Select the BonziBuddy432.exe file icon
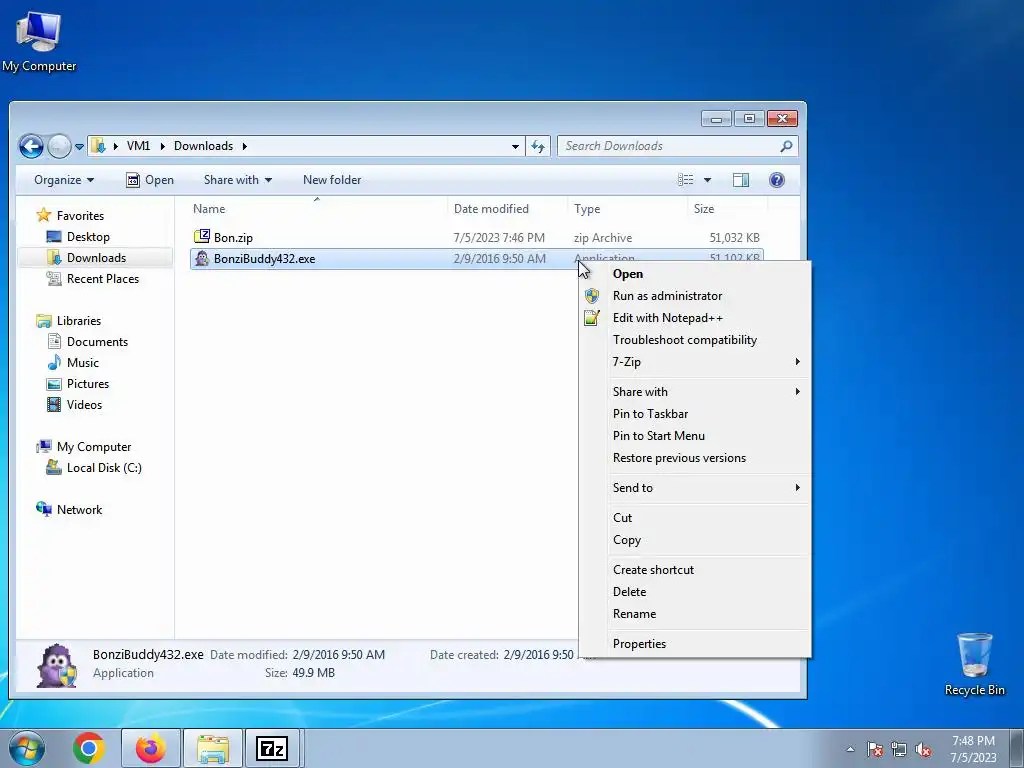The image size is (1024, 768). pyautogui.click(x=202, y=259)
